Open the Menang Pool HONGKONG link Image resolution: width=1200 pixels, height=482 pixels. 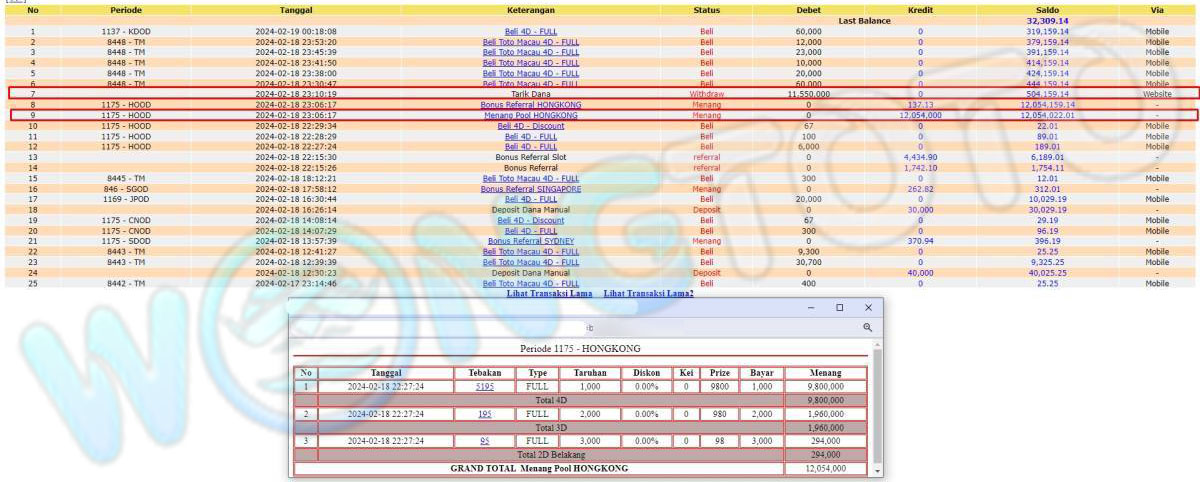(x=530, y=115)
